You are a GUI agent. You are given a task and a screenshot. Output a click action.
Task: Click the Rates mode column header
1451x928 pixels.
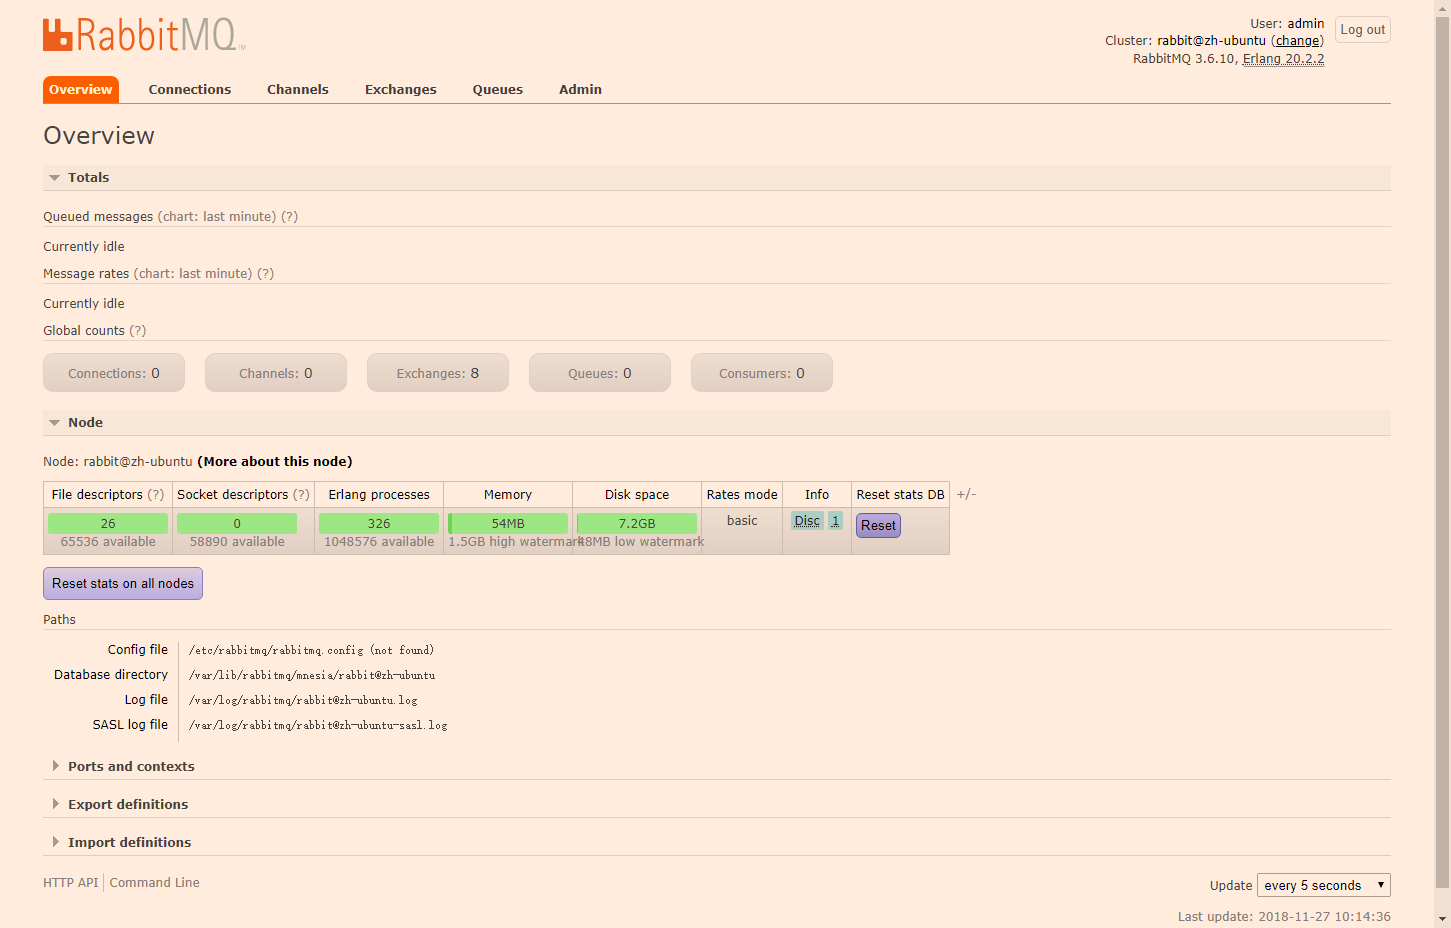pos(742,494)
